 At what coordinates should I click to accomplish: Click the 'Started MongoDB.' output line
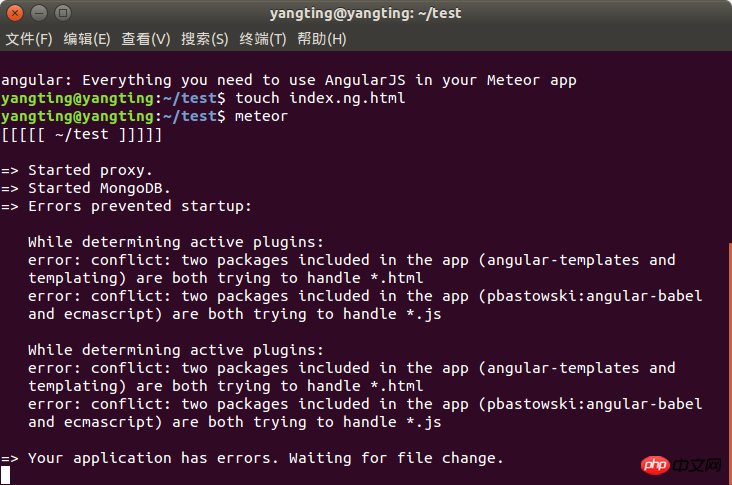tap(99, 188)
